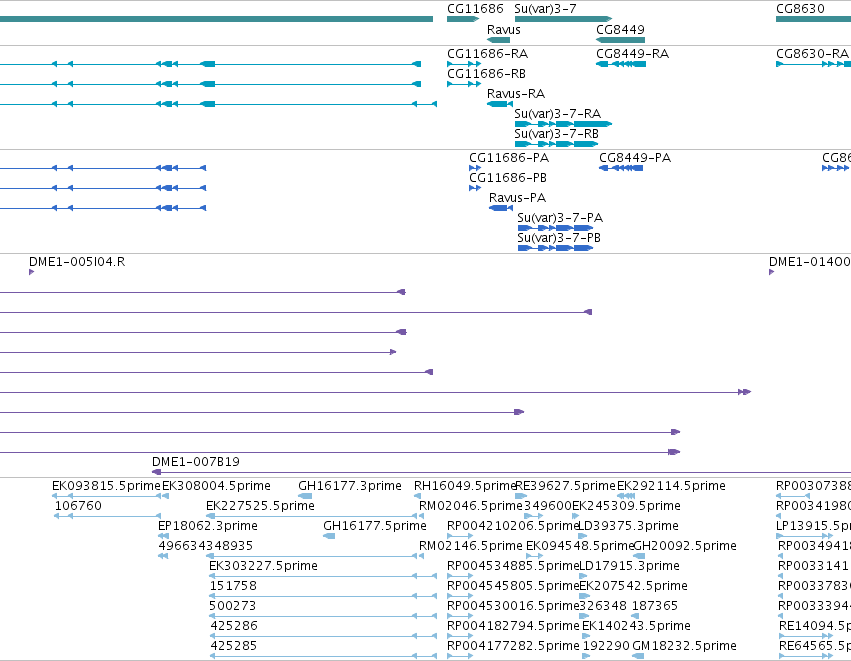Select the Su(var)3-7-PB protein glyph

coord(555,249)
